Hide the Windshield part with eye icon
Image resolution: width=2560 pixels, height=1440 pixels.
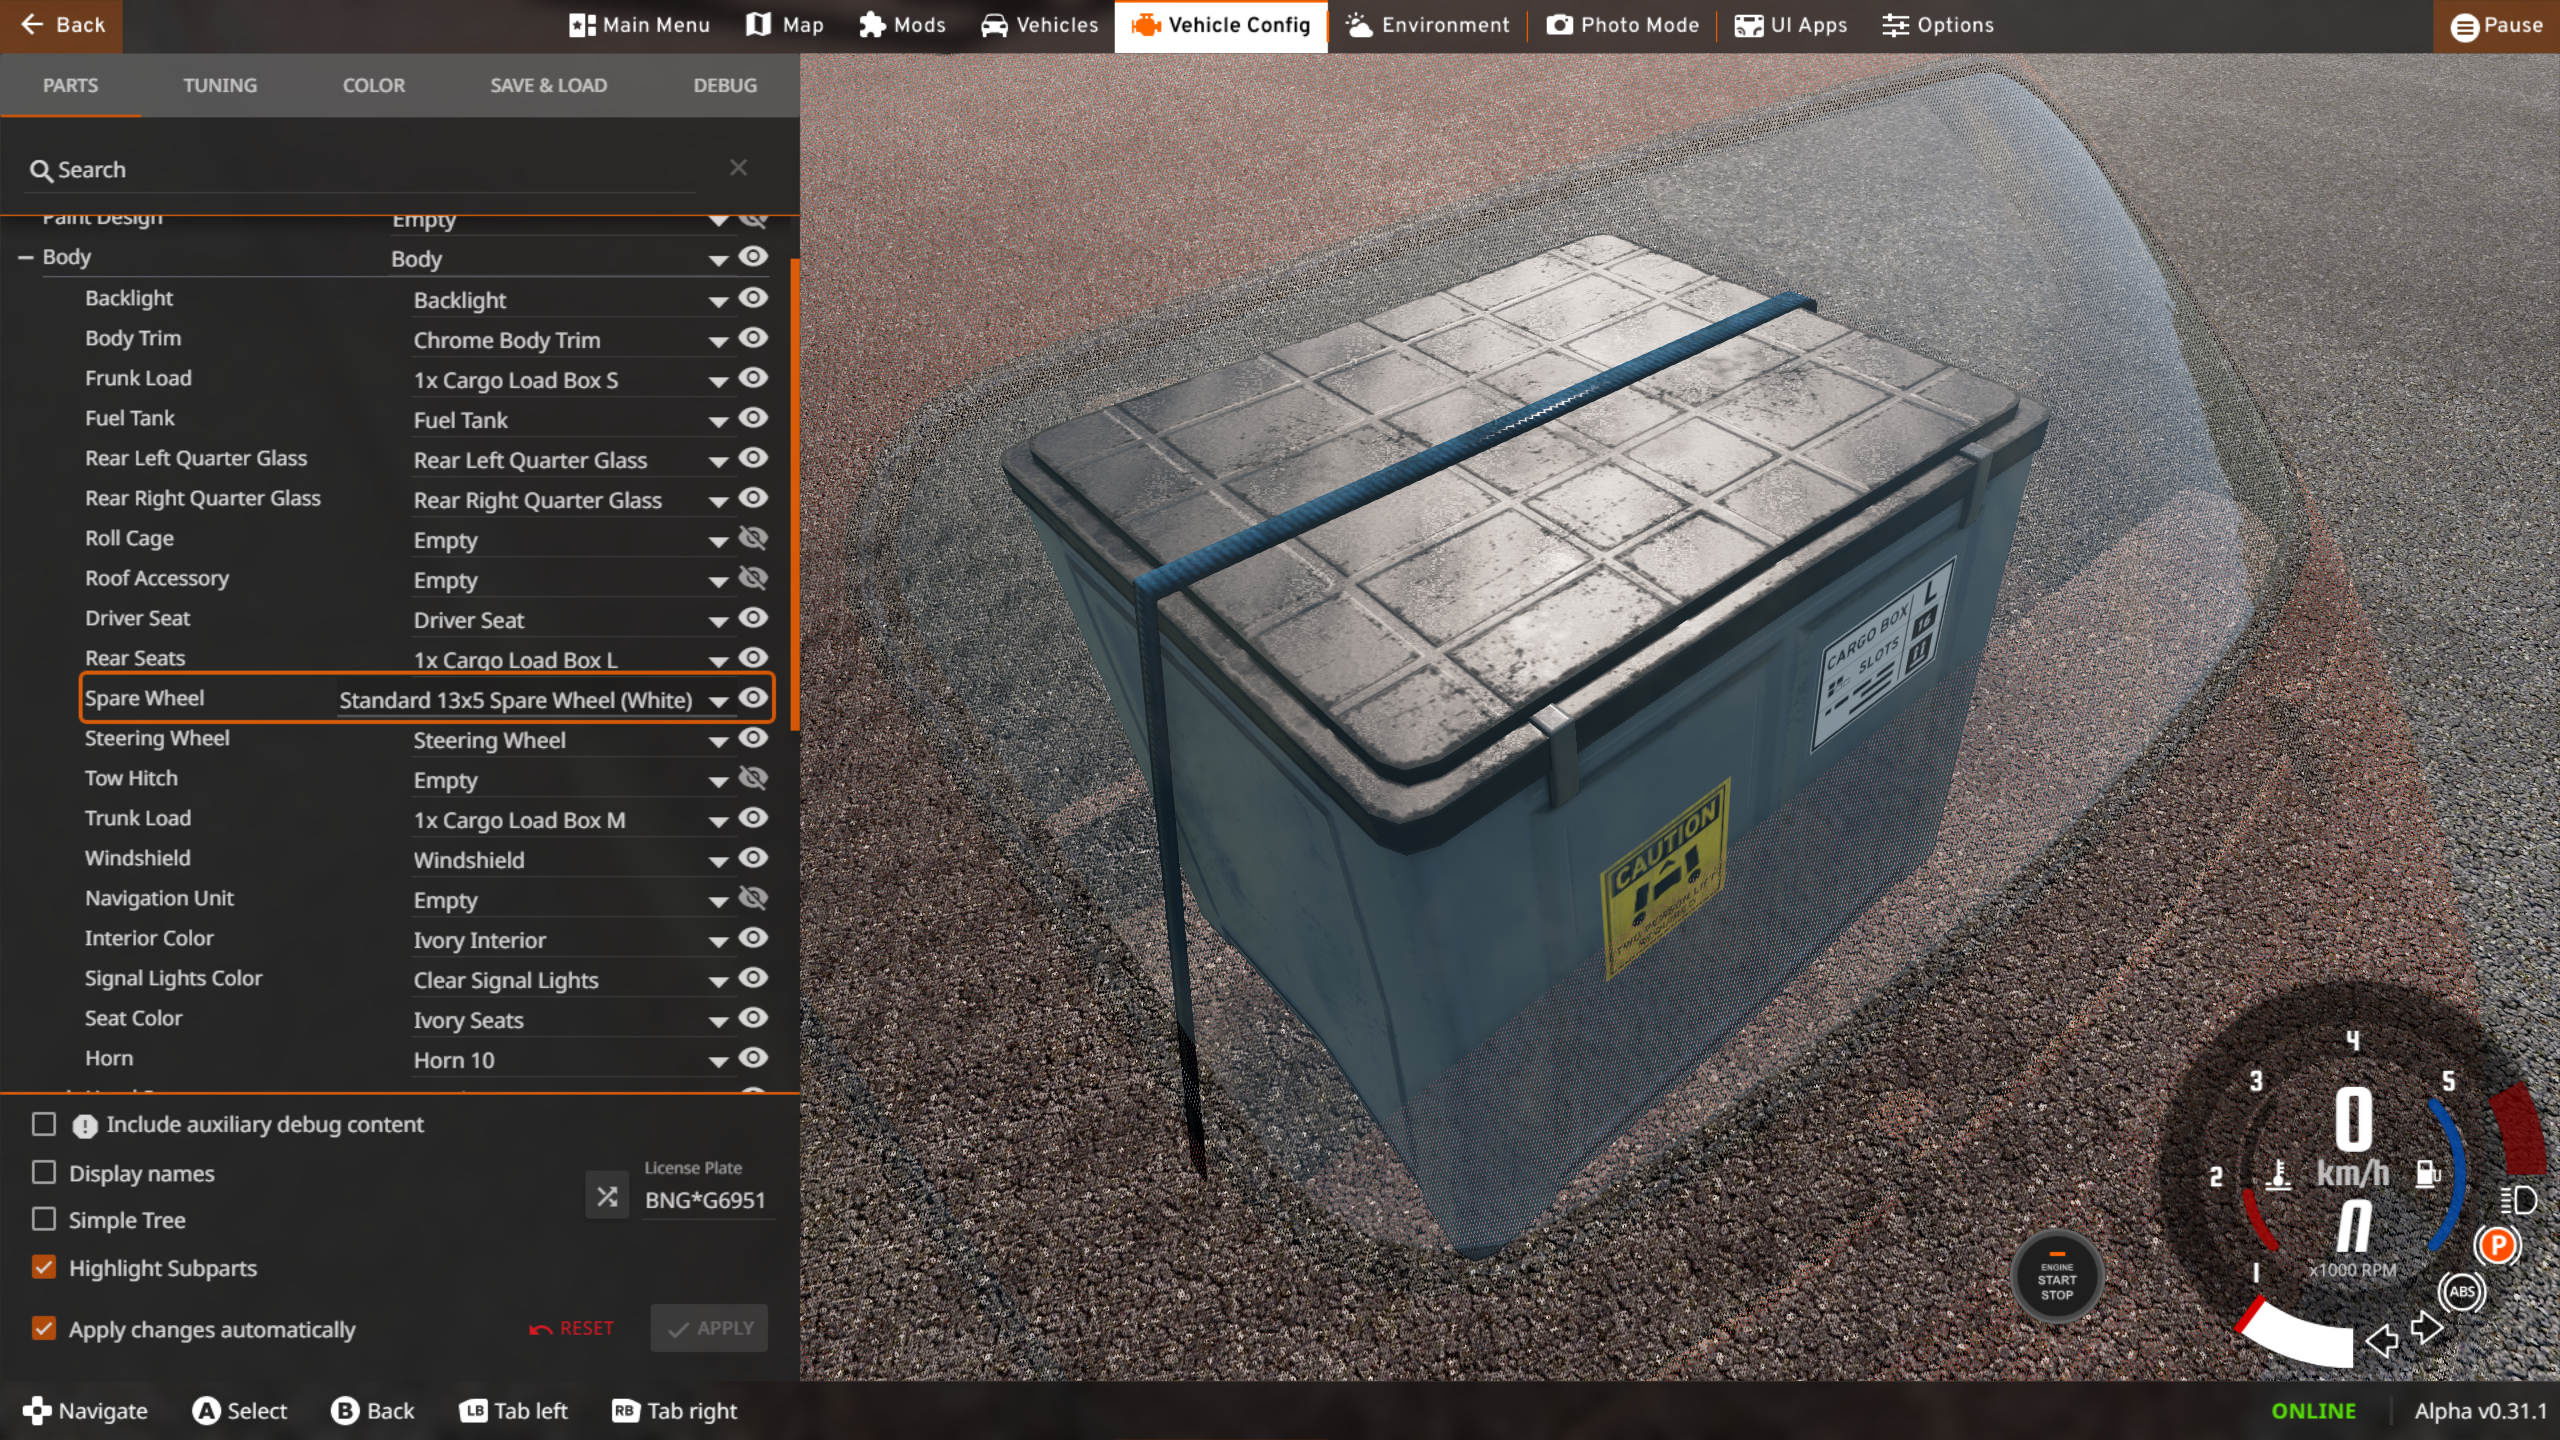point(753,858)
